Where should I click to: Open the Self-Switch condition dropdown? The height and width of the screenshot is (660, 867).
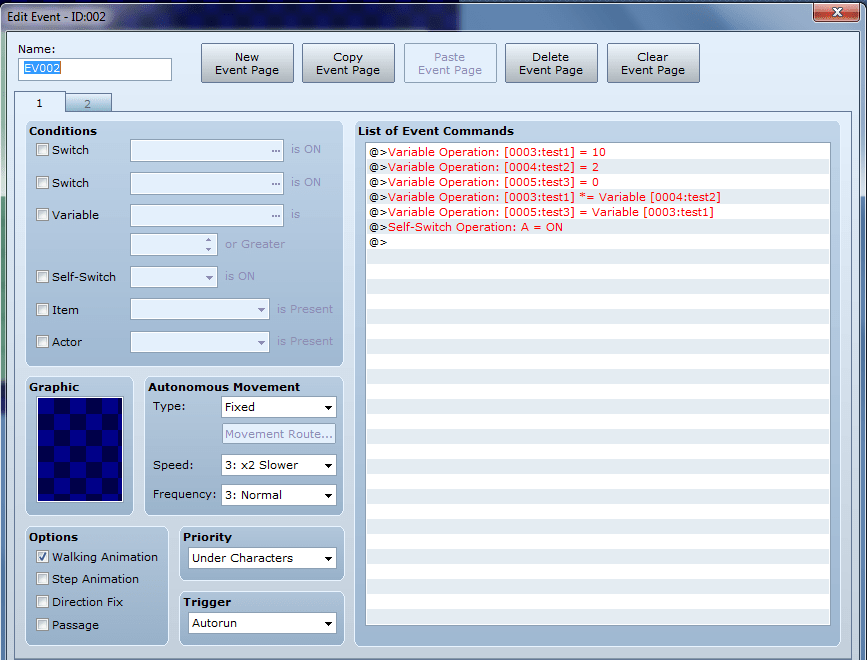coord(174,277)
